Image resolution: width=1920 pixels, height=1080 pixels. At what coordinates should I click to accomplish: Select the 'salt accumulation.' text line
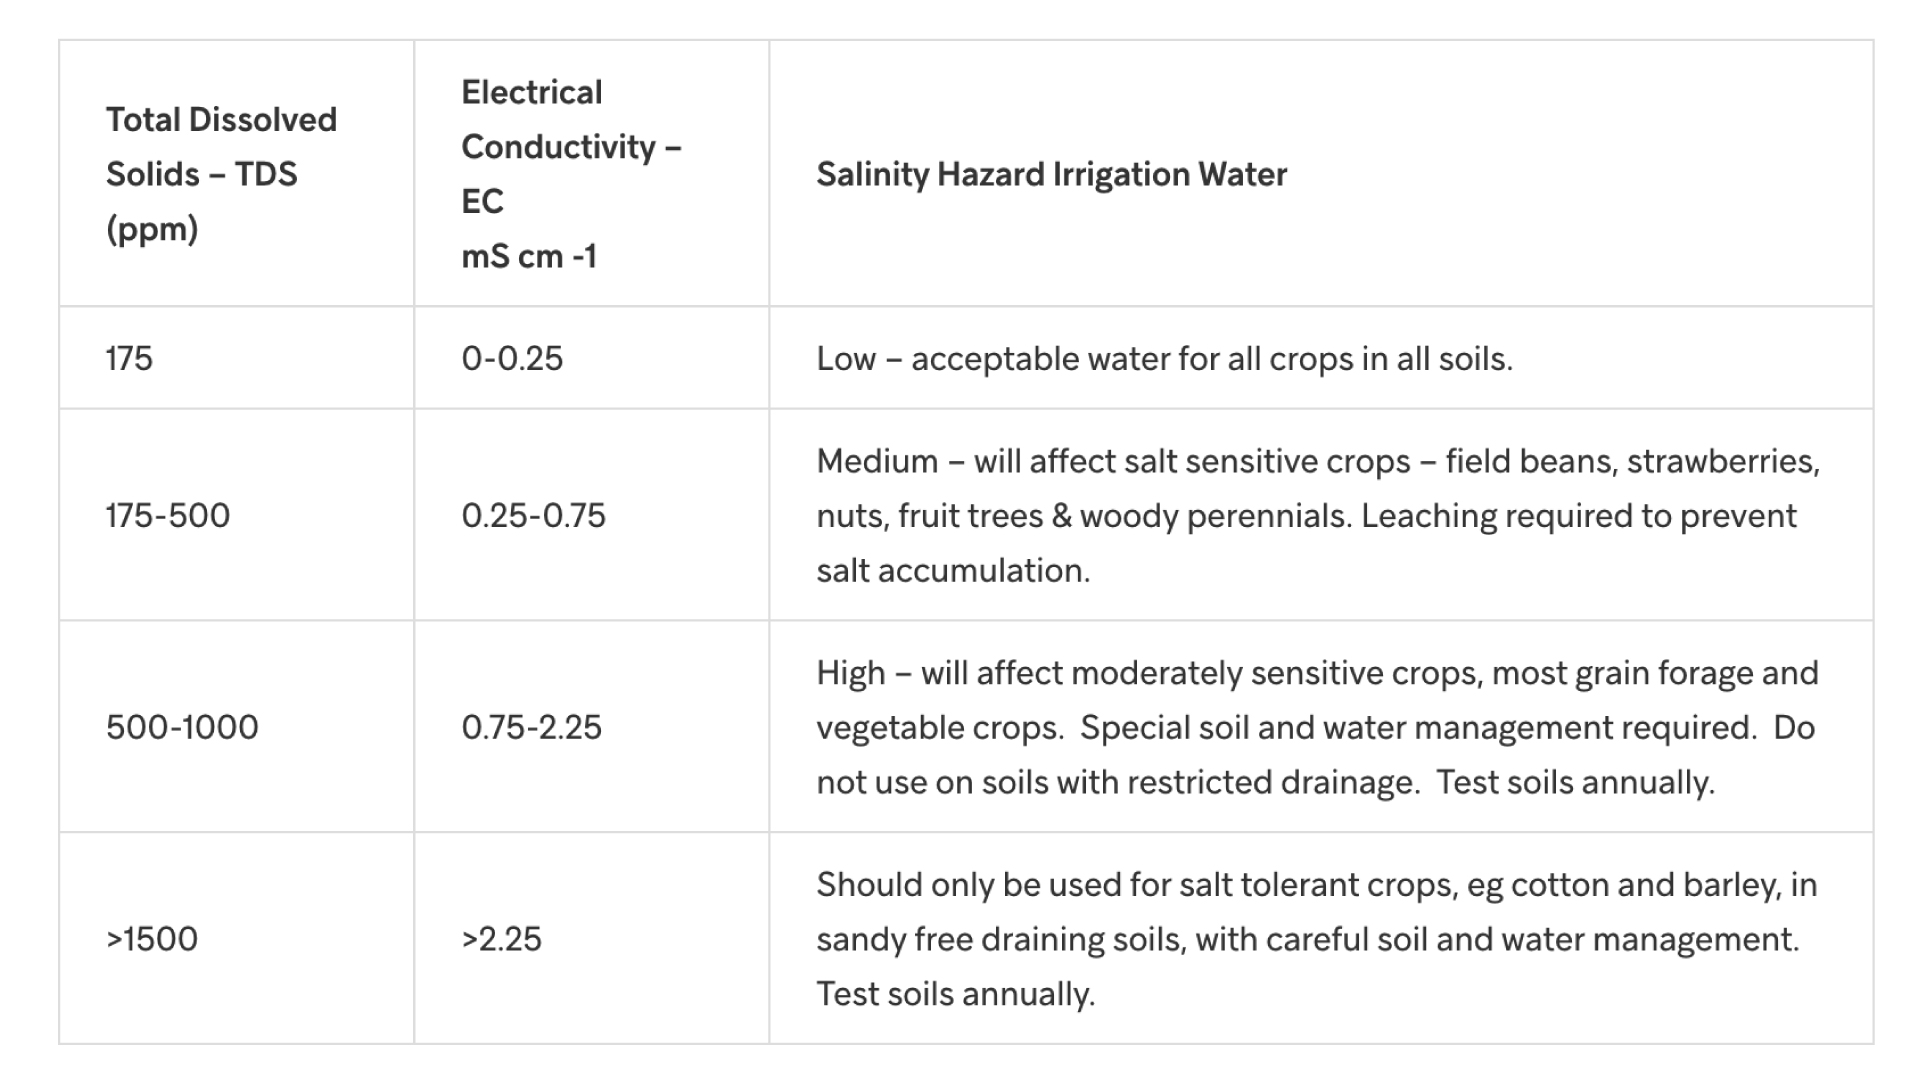pyautogui.click(x=953, y=570)
